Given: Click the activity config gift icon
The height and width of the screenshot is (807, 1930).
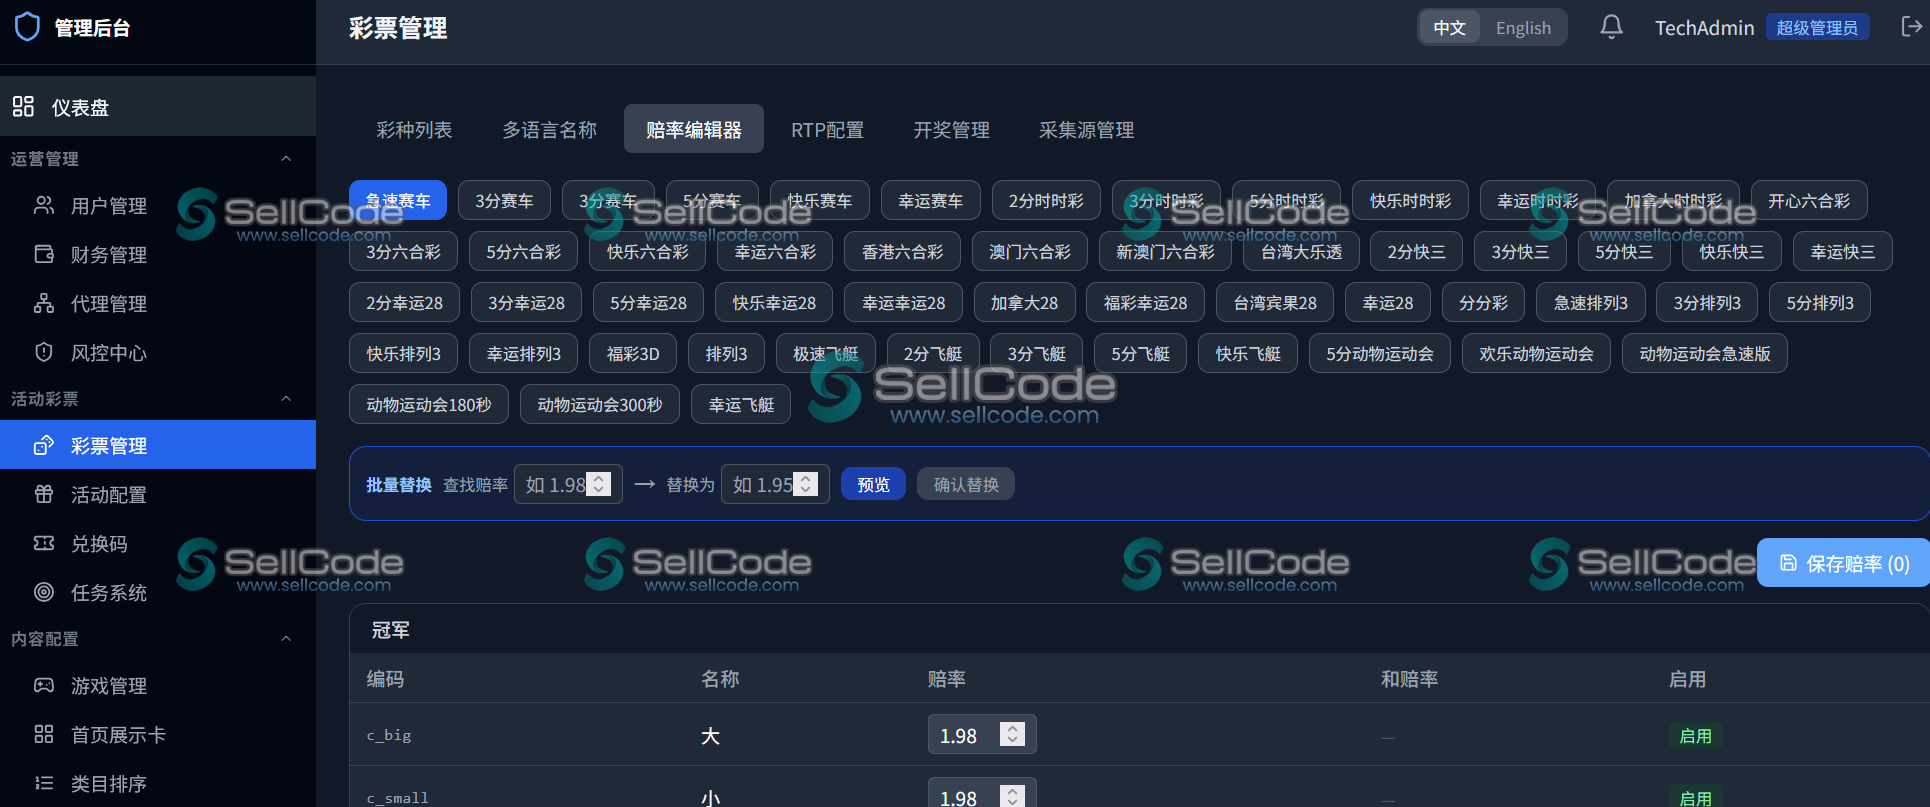Looking at the screenshot, I should click(44, 494).
